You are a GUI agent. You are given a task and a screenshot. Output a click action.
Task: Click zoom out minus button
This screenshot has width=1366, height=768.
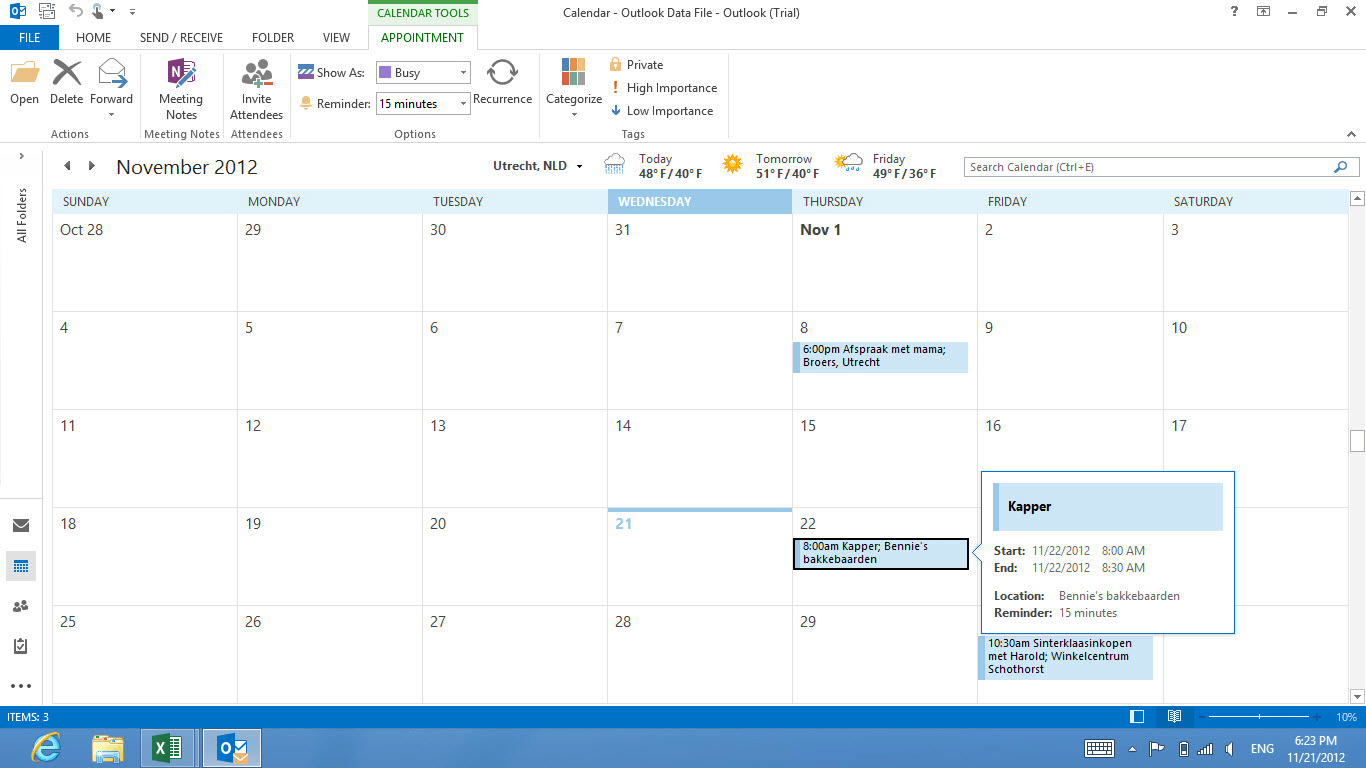coord(1203,717)
